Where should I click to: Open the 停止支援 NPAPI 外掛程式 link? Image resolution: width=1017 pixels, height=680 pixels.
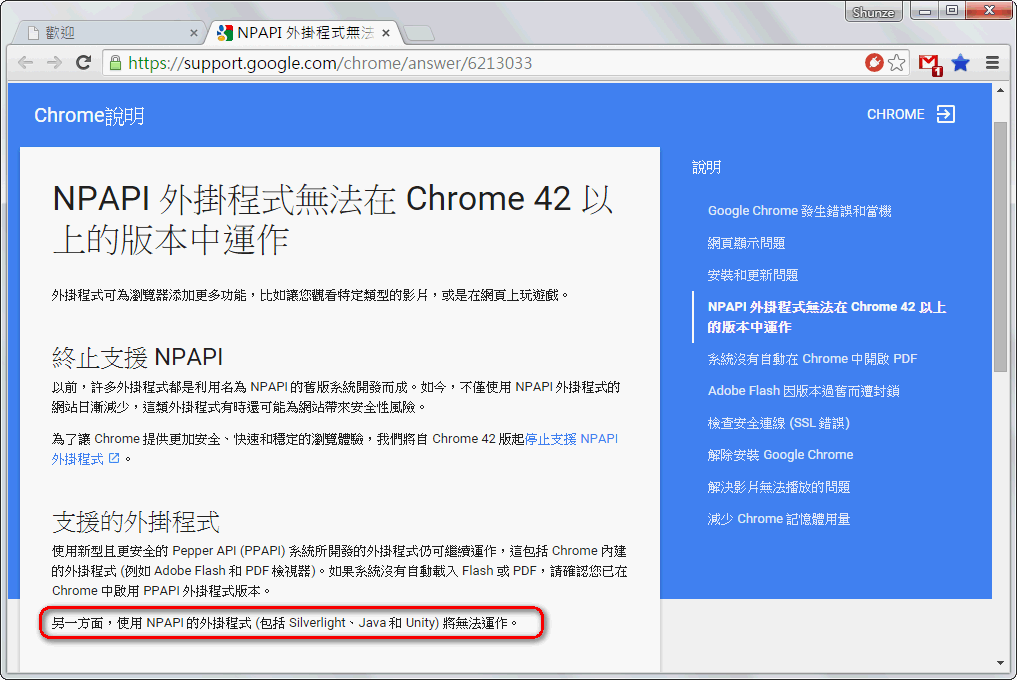pos(335,449)
